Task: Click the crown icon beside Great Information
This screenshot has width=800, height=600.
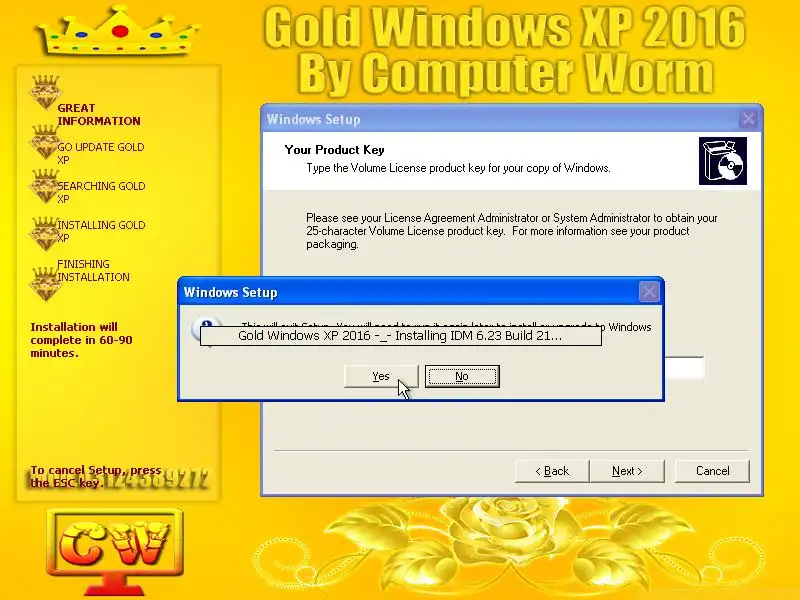Action: [45, 92]
